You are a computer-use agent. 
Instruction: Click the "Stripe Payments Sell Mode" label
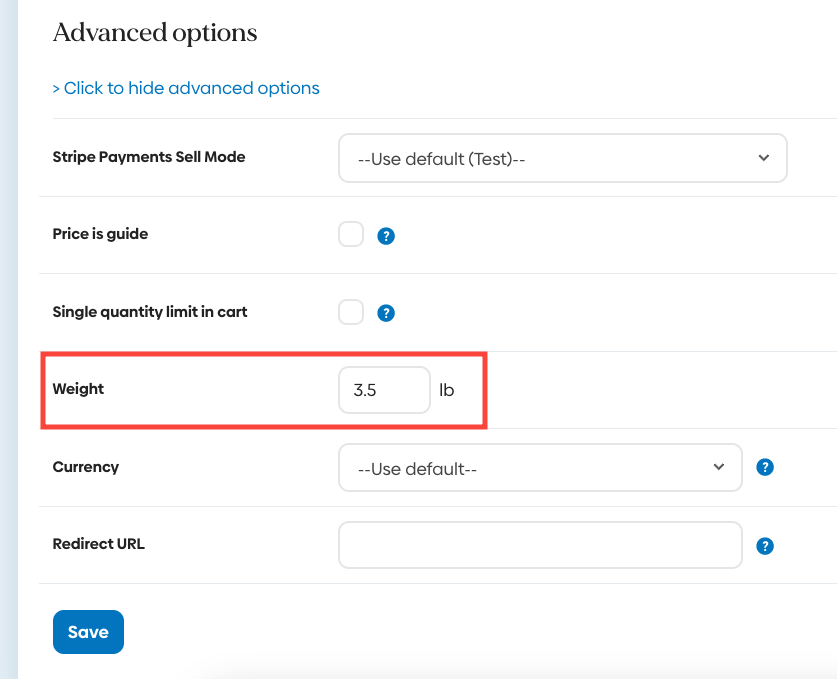148,157
